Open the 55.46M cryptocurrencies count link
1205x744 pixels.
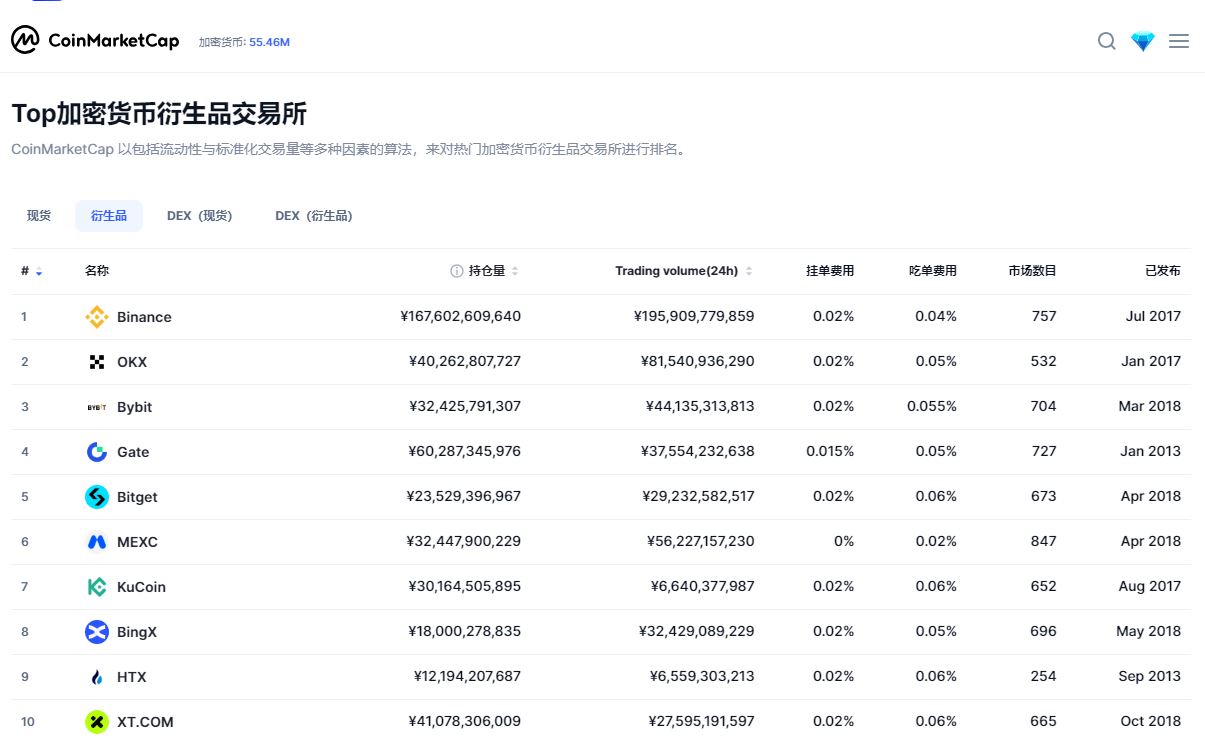(x=269, y=42)
